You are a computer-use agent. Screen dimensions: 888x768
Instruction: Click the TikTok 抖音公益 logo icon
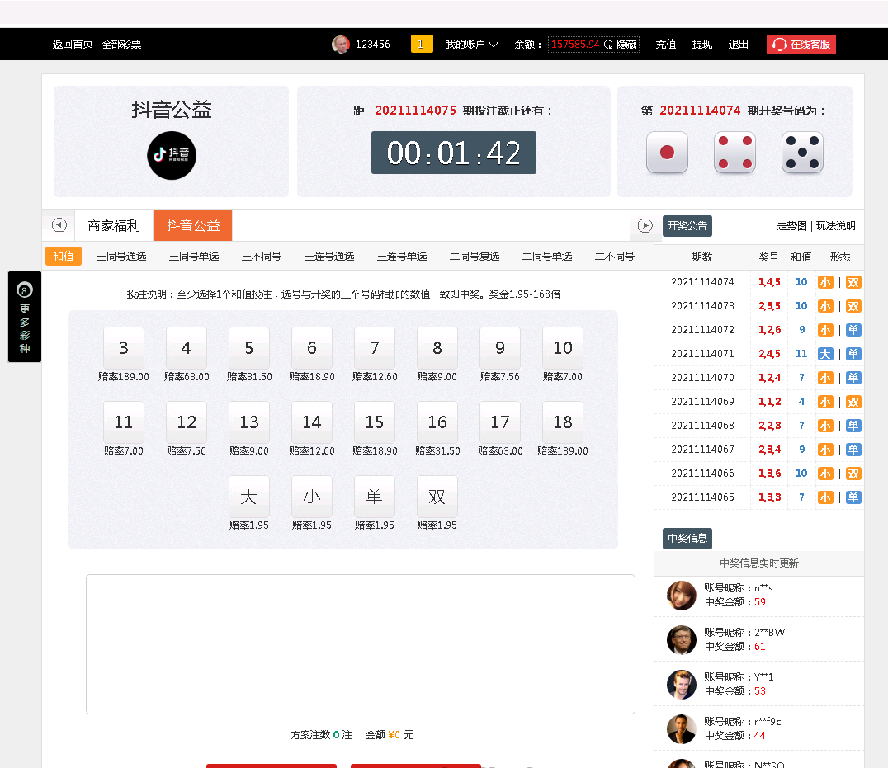coord(171,156)
